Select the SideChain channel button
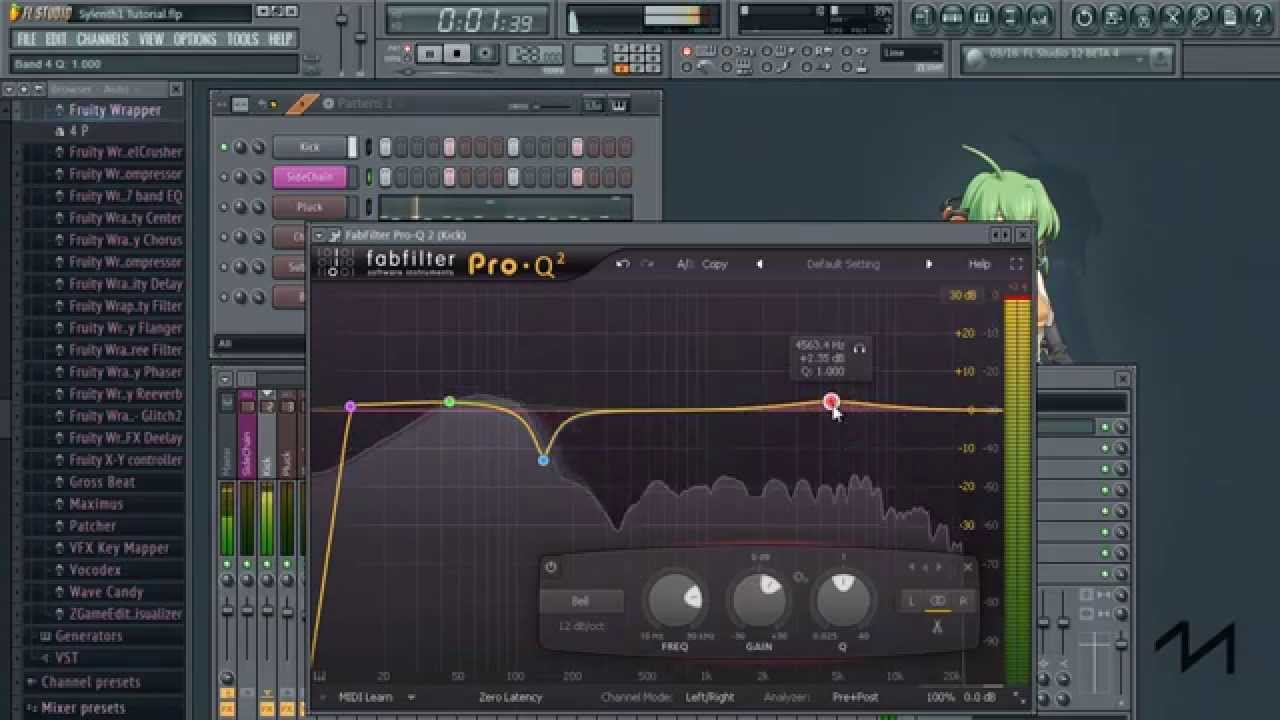 click(x=310, y=177)
